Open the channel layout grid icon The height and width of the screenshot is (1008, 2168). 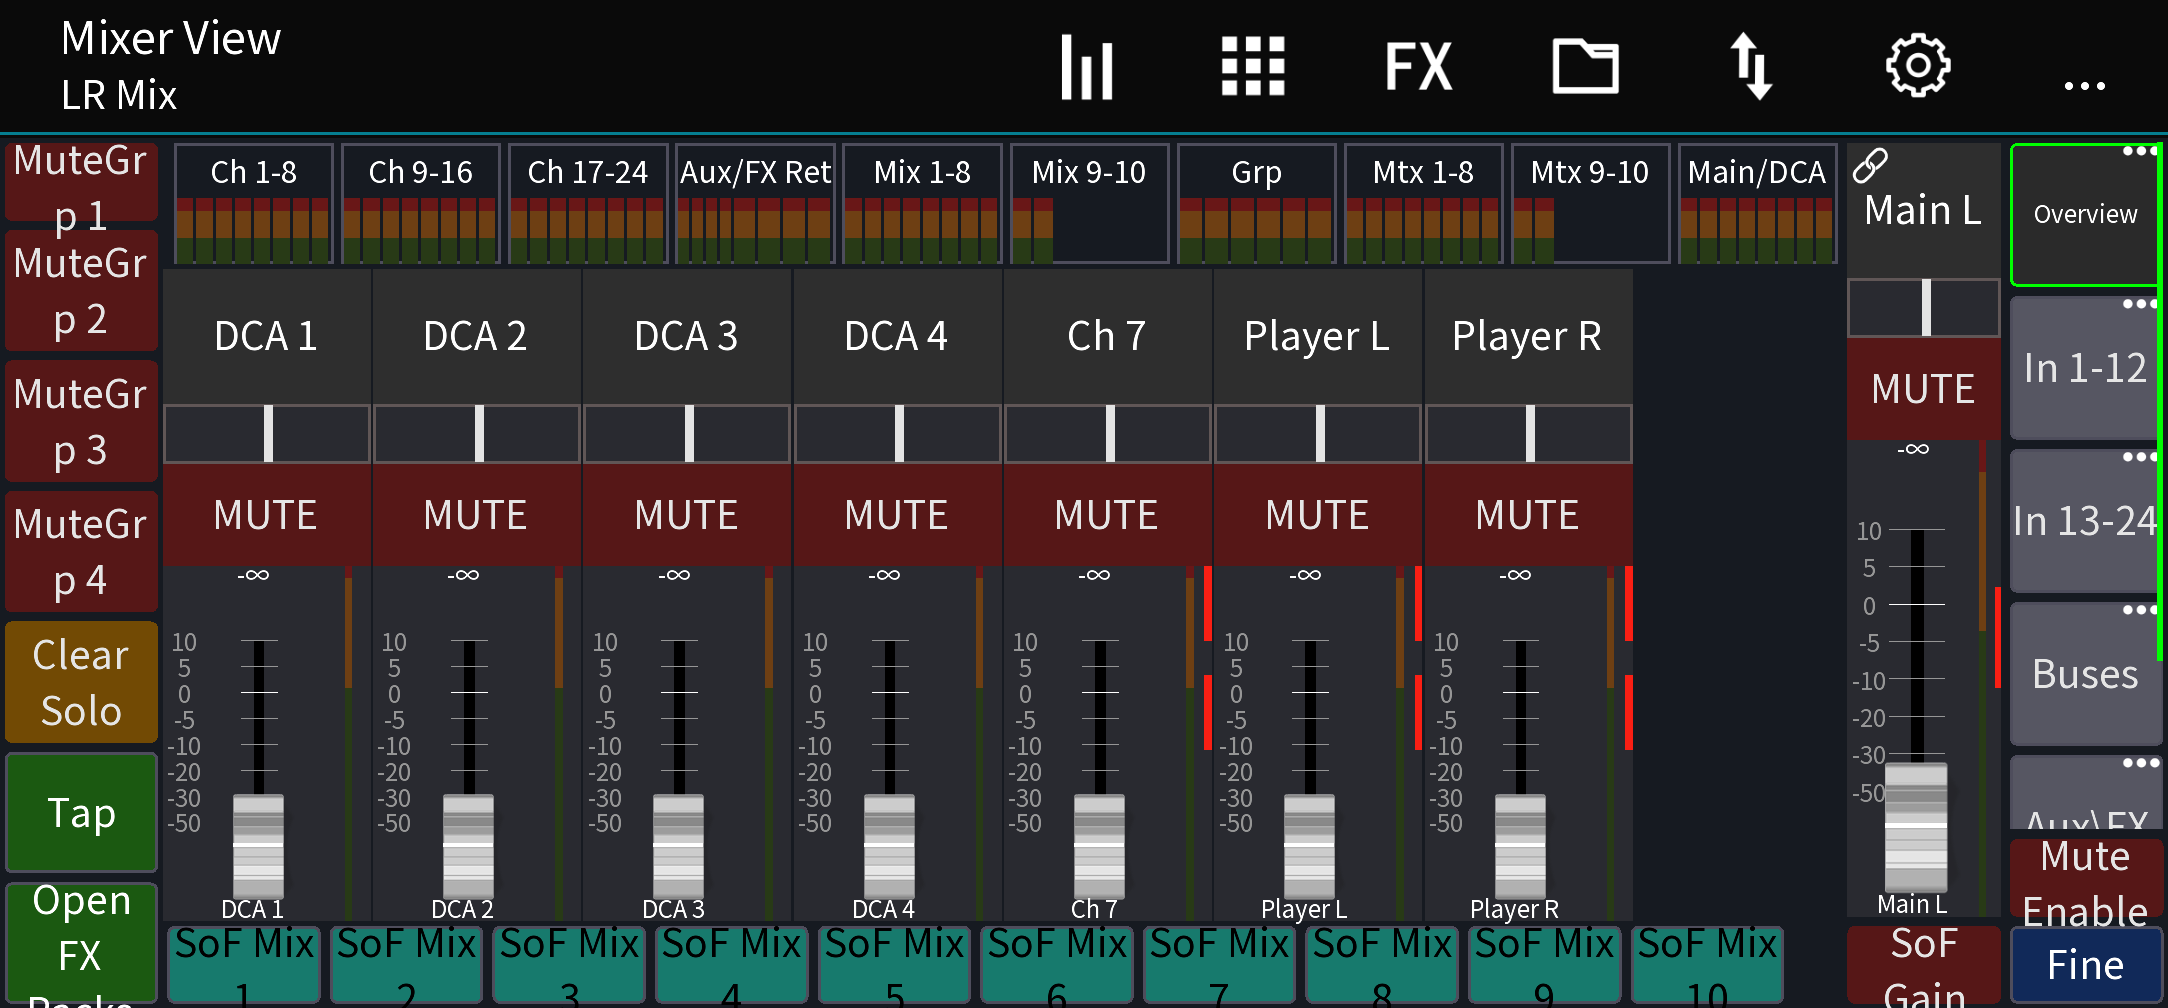coord(1252,65)
